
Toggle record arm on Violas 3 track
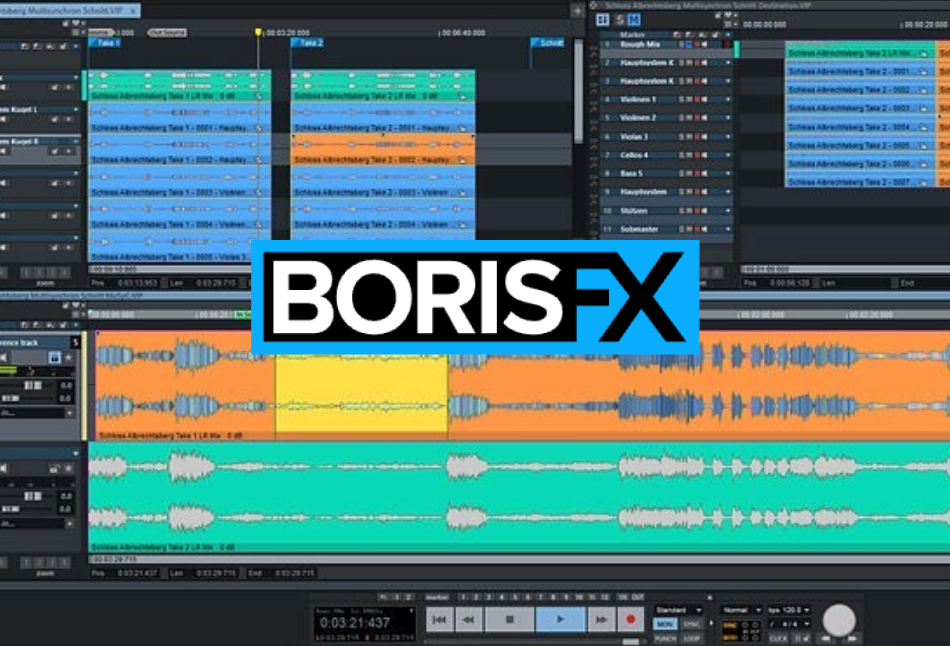(x=697, y=137)
